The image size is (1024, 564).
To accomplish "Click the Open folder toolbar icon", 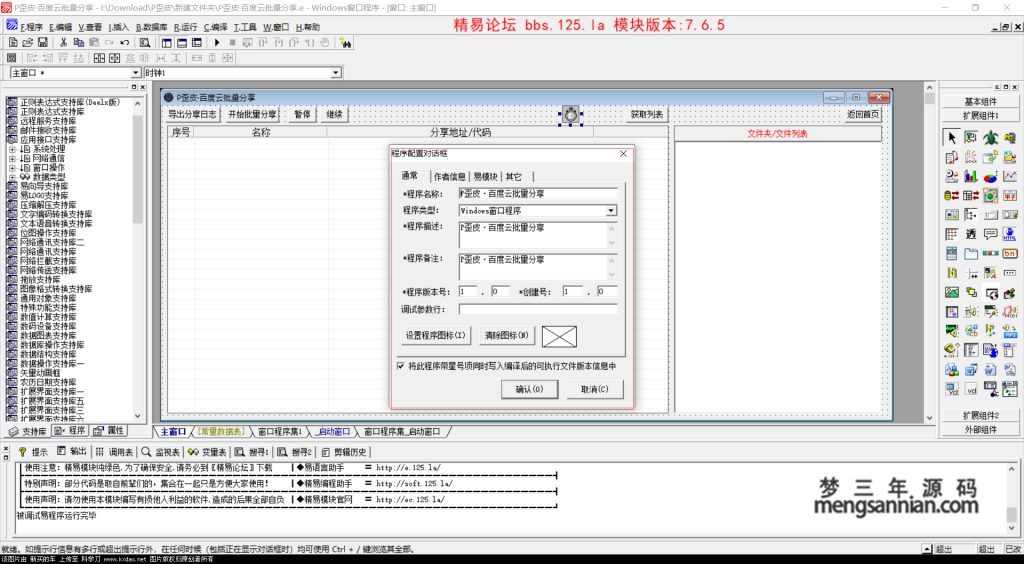I will (27, 42).
